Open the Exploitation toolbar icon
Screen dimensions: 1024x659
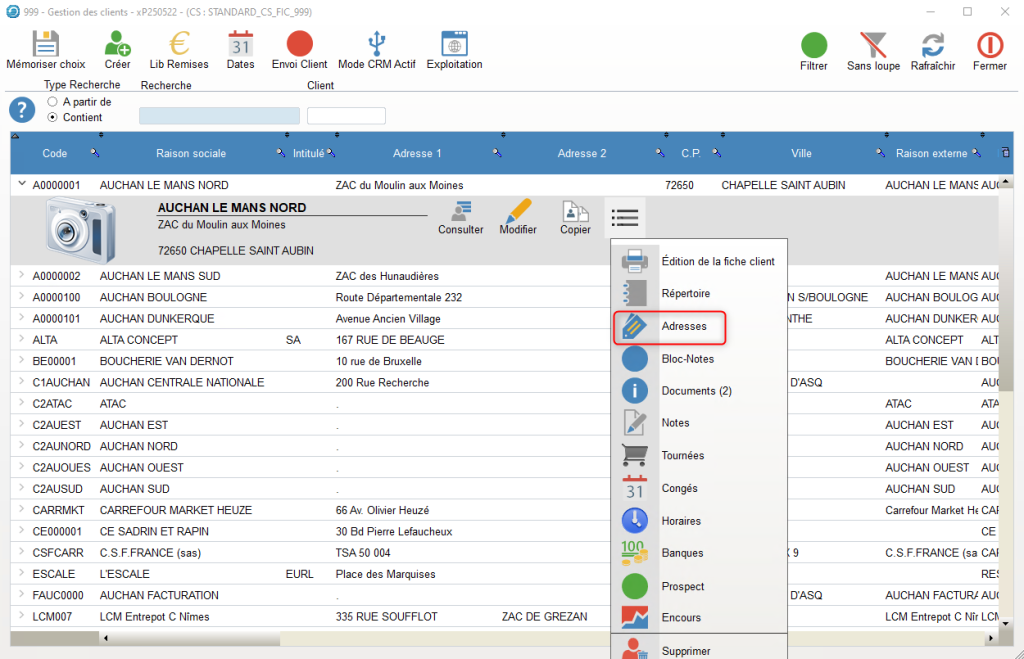pyautogui.click(x=454, y=45)
